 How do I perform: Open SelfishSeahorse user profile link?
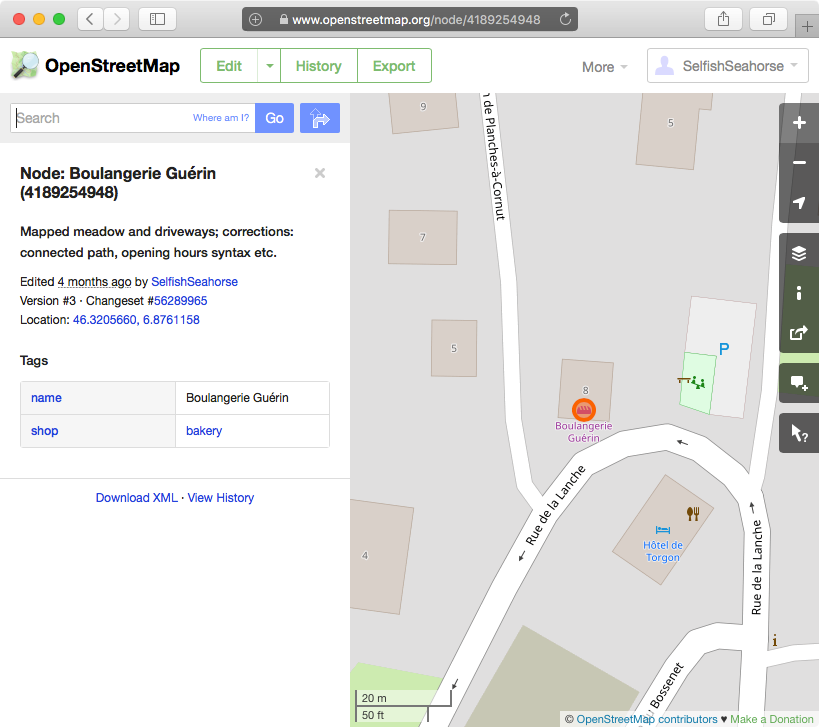(x=194, y=282)
